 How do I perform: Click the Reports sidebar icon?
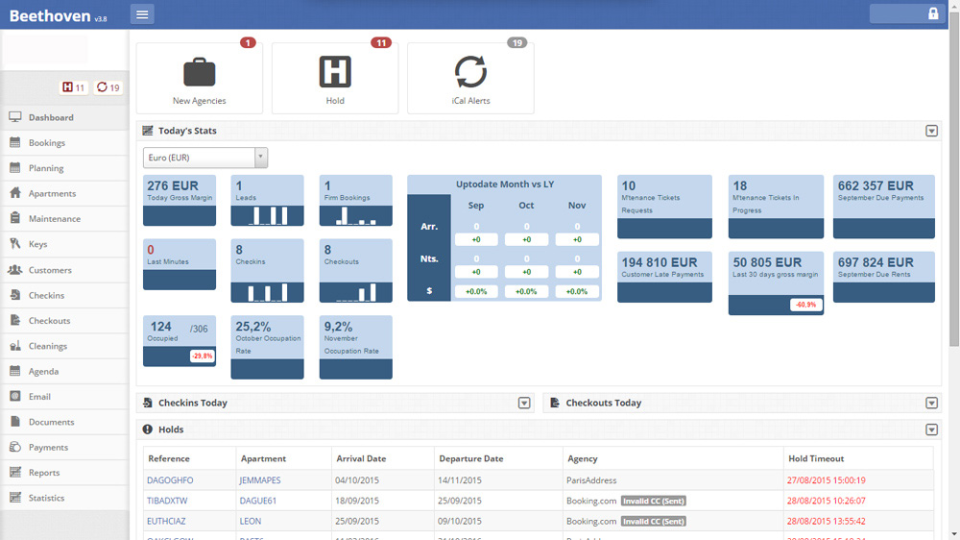tap(15, 472)
